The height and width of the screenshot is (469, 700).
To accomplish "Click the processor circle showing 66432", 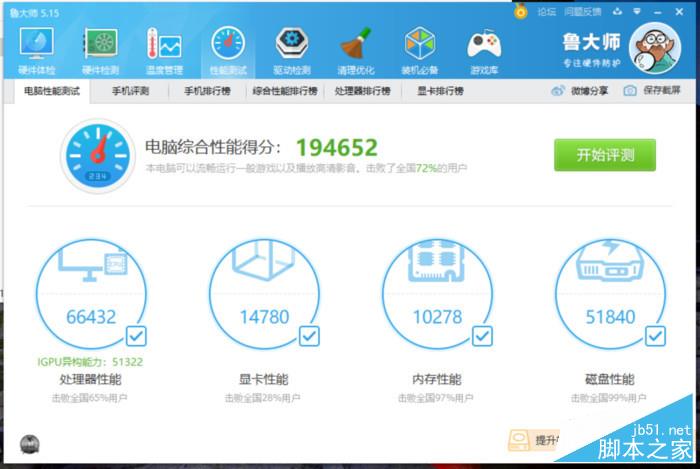I will [91, 295].
